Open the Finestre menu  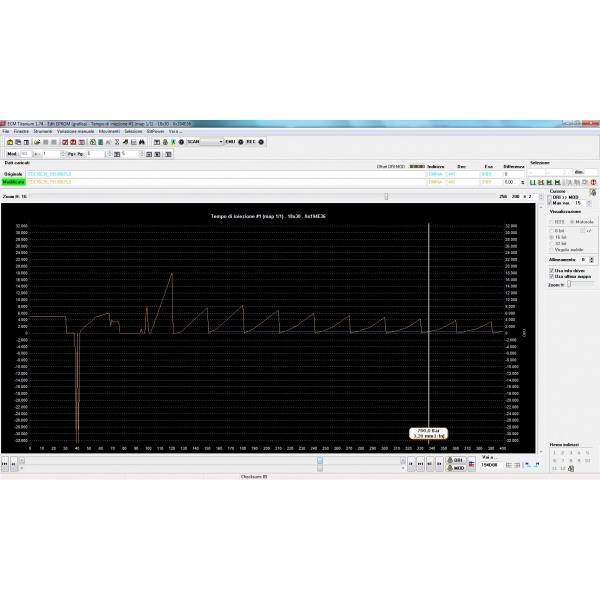(21, 131)
